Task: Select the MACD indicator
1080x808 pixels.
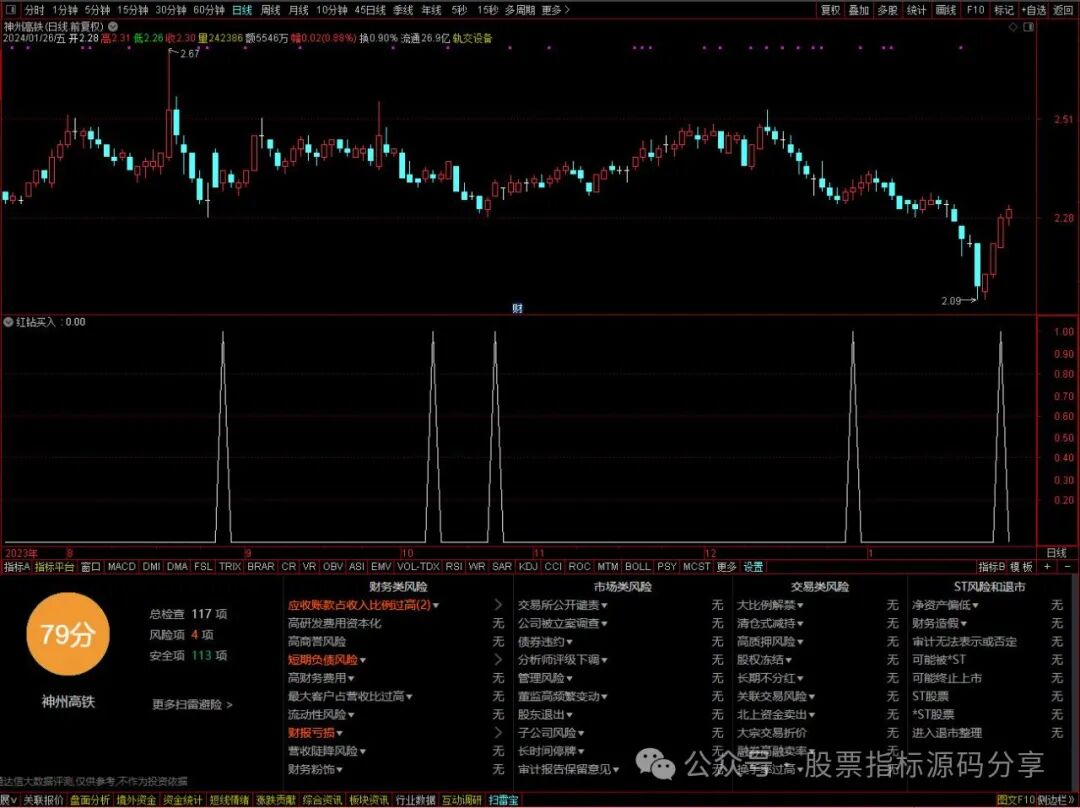Action: (122, 566)
